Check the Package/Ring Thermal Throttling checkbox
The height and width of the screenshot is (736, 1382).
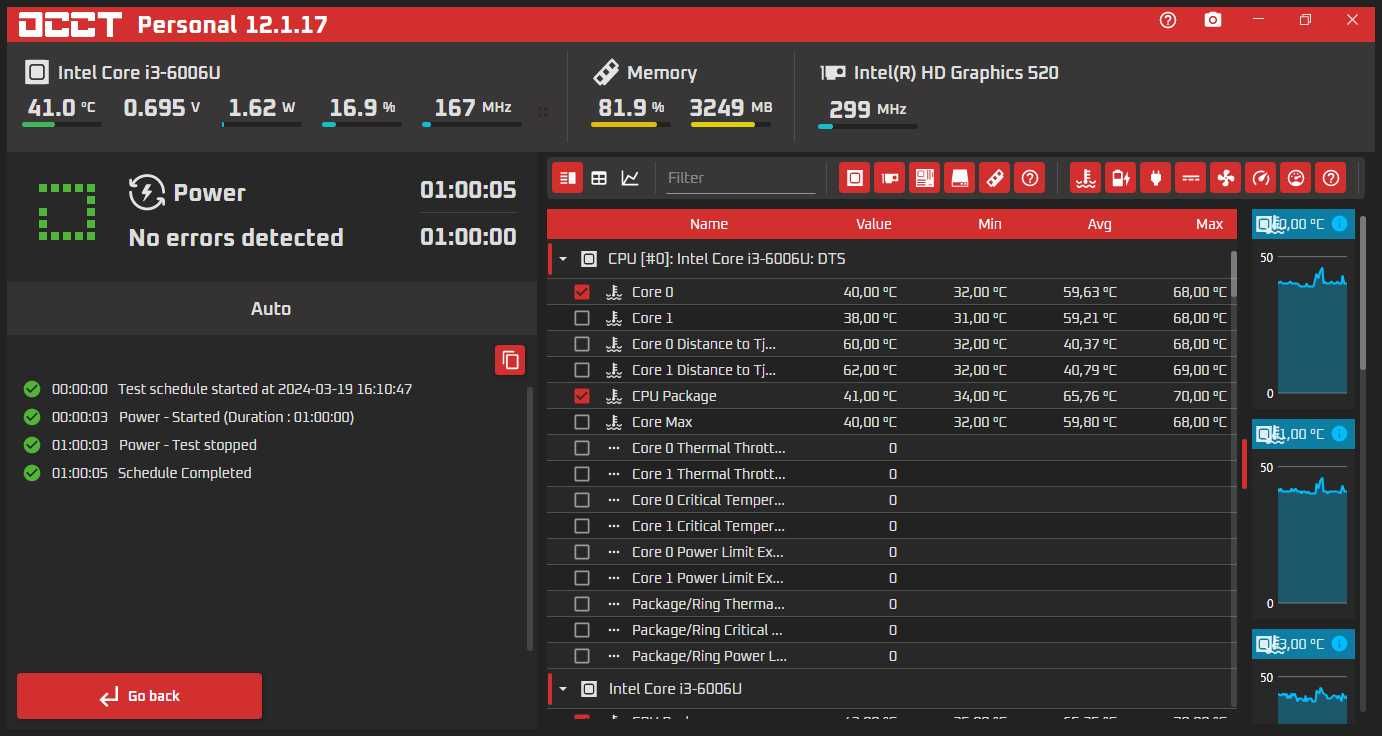[582, 604]
